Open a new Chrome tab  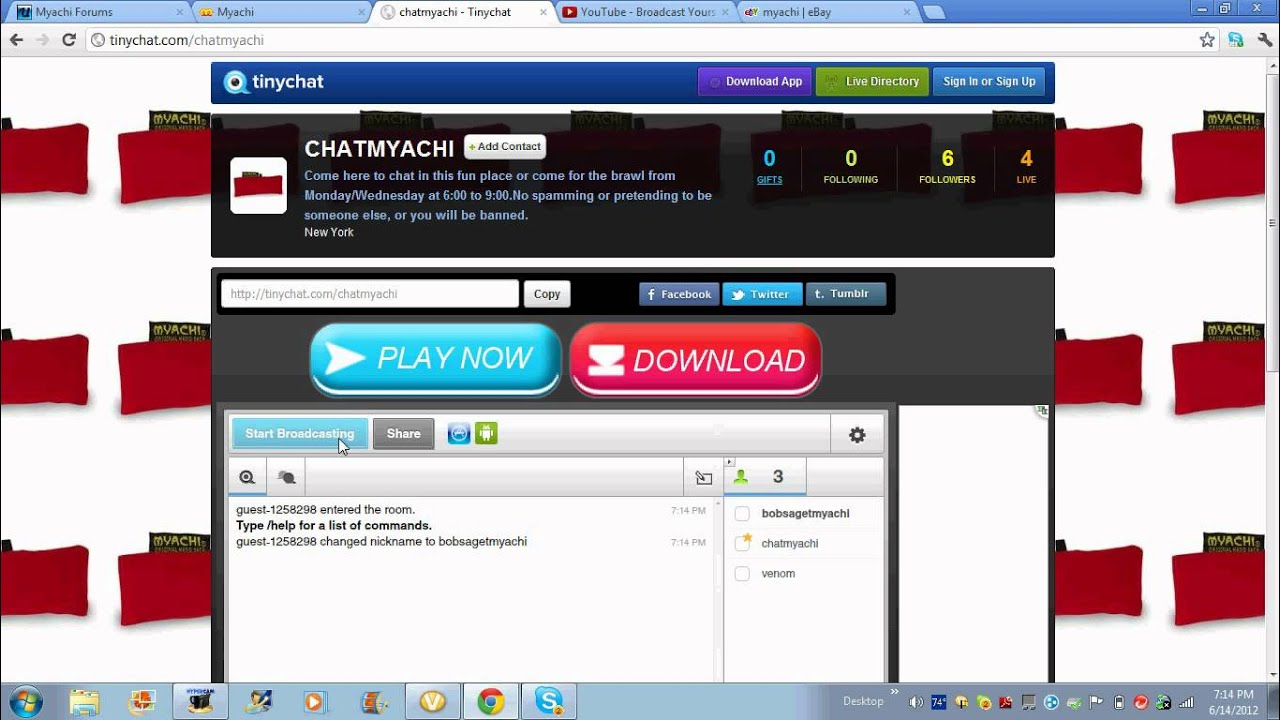(933, 13)
